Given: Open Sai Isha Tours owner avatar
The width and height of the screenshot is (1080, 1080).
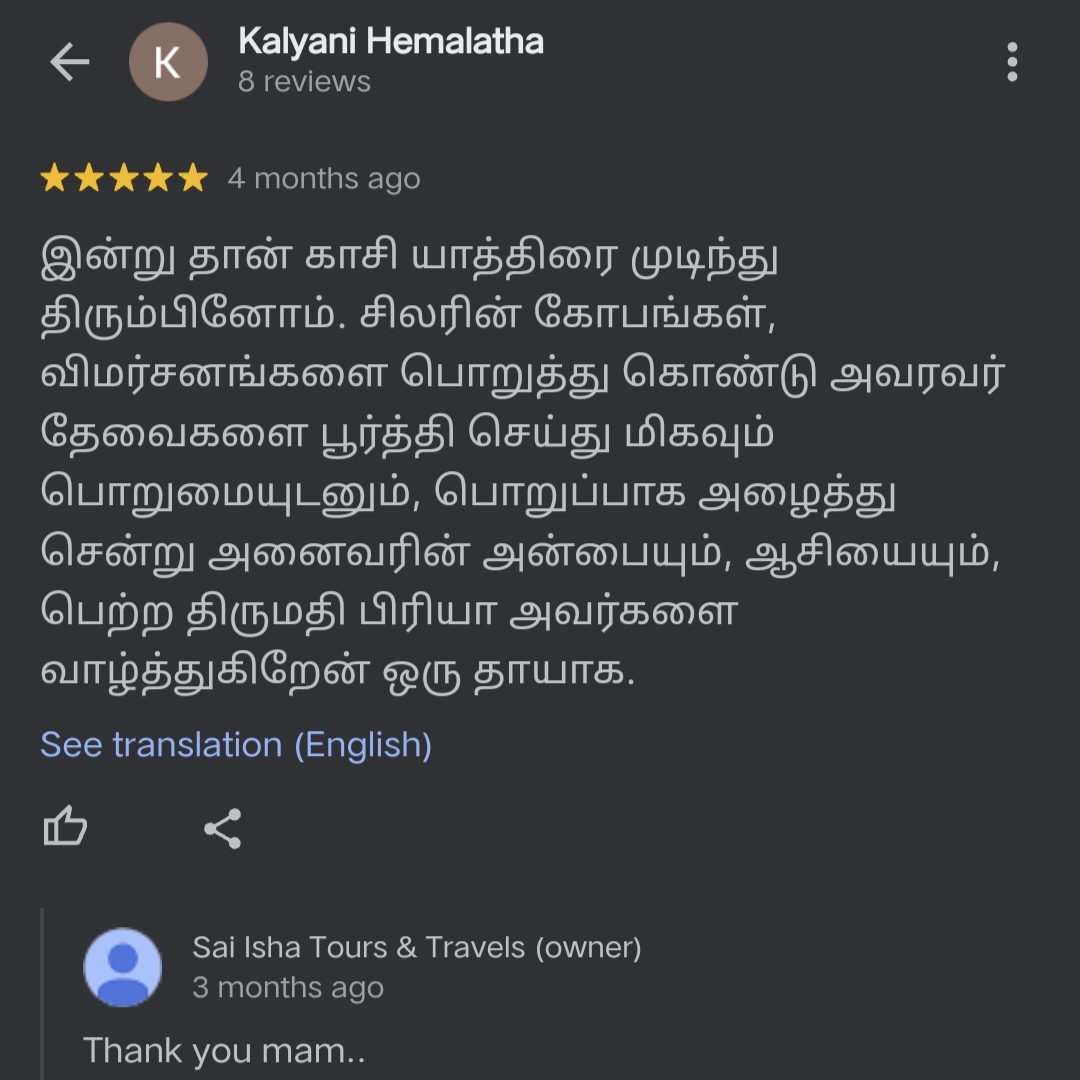Looking at the screenshot, I should [x=123, y=967].
